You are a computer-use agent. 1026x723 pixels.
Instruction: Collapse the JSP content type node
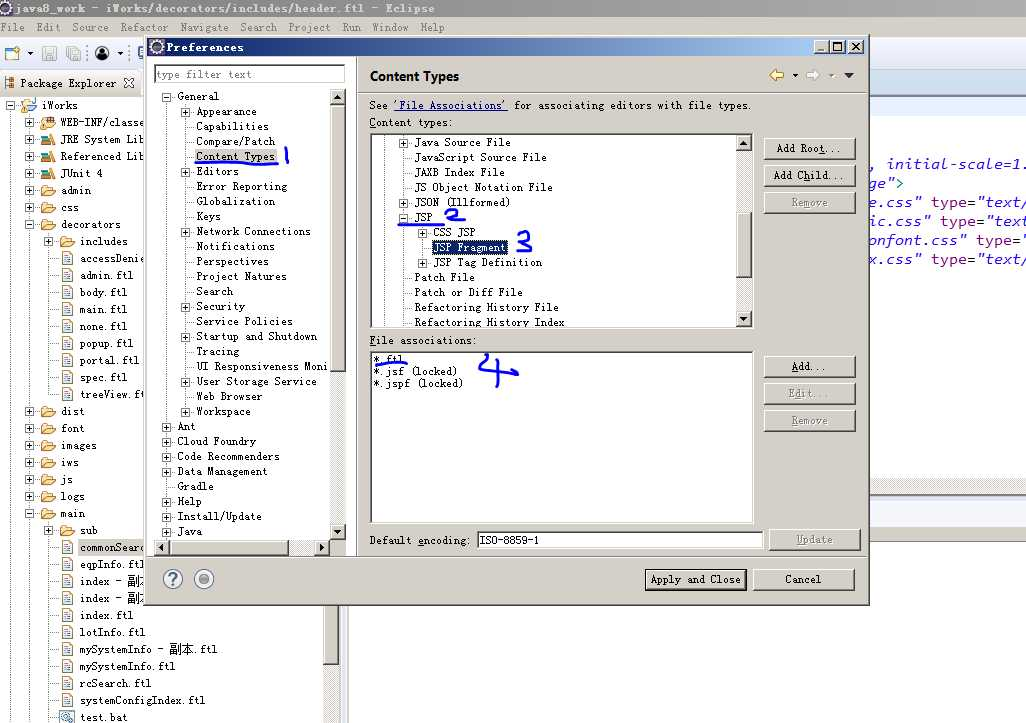click(x=404, y=218)
